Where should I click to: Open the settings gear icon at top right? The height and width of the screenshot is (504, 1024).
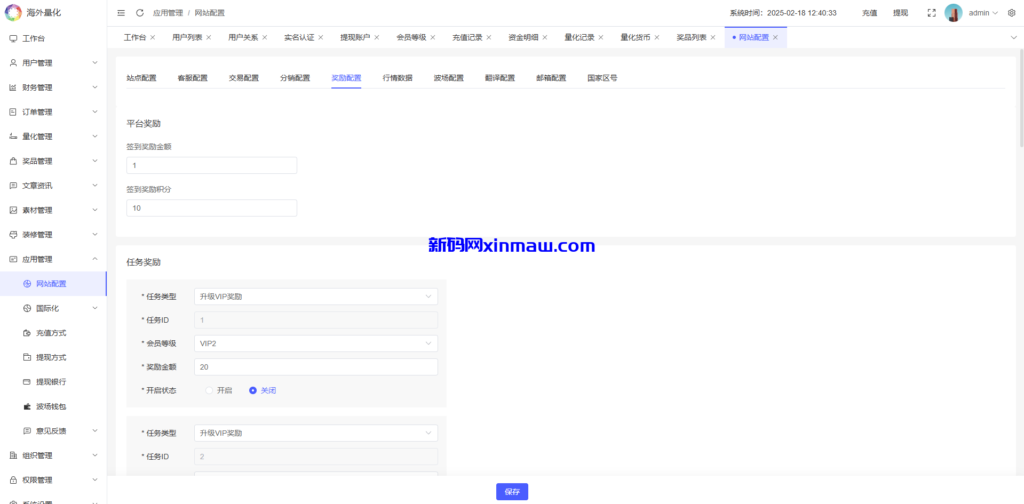[x=1012, y=13]
